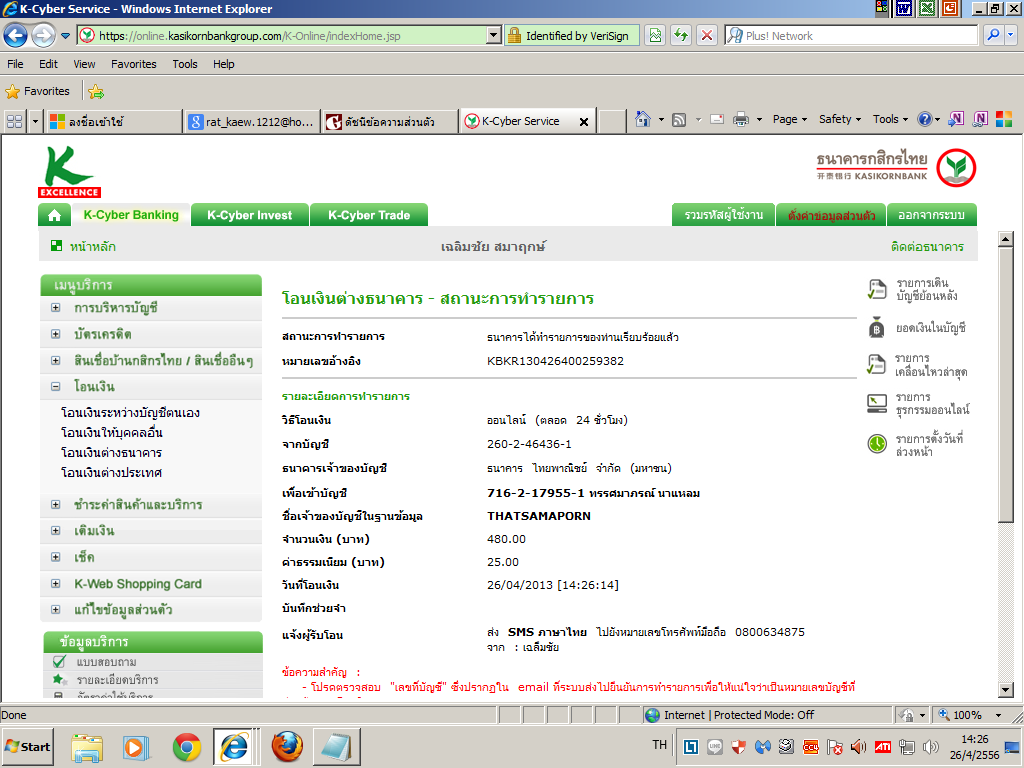Expand สินเชื่อบ้านกสิกรไทย menu section
This screenshot has height=768, width=1024.
56,360
